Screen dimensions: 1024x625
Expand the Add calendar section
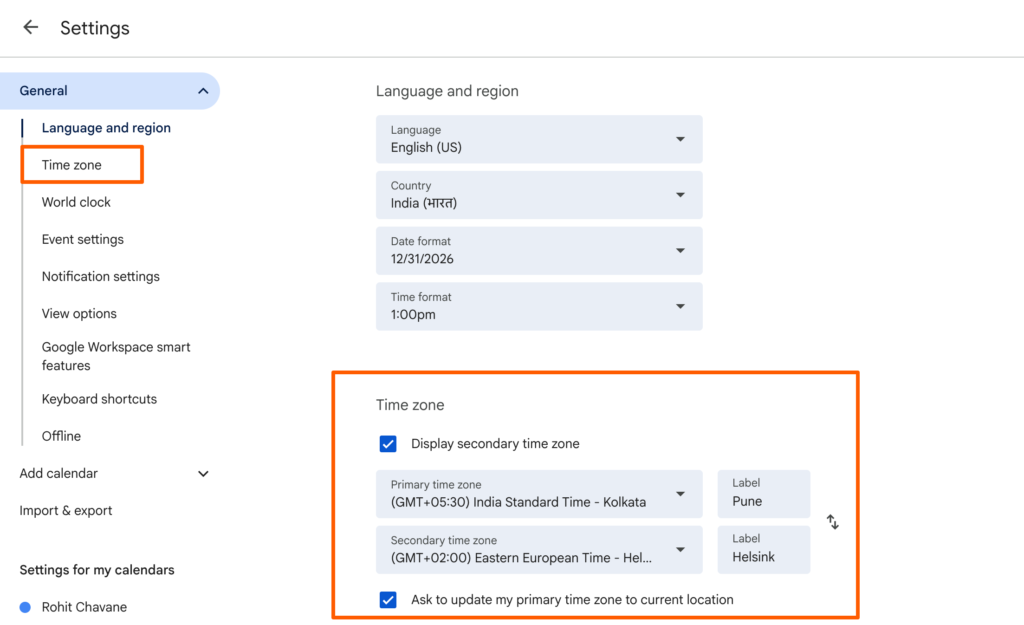click(x=203, y=474)
